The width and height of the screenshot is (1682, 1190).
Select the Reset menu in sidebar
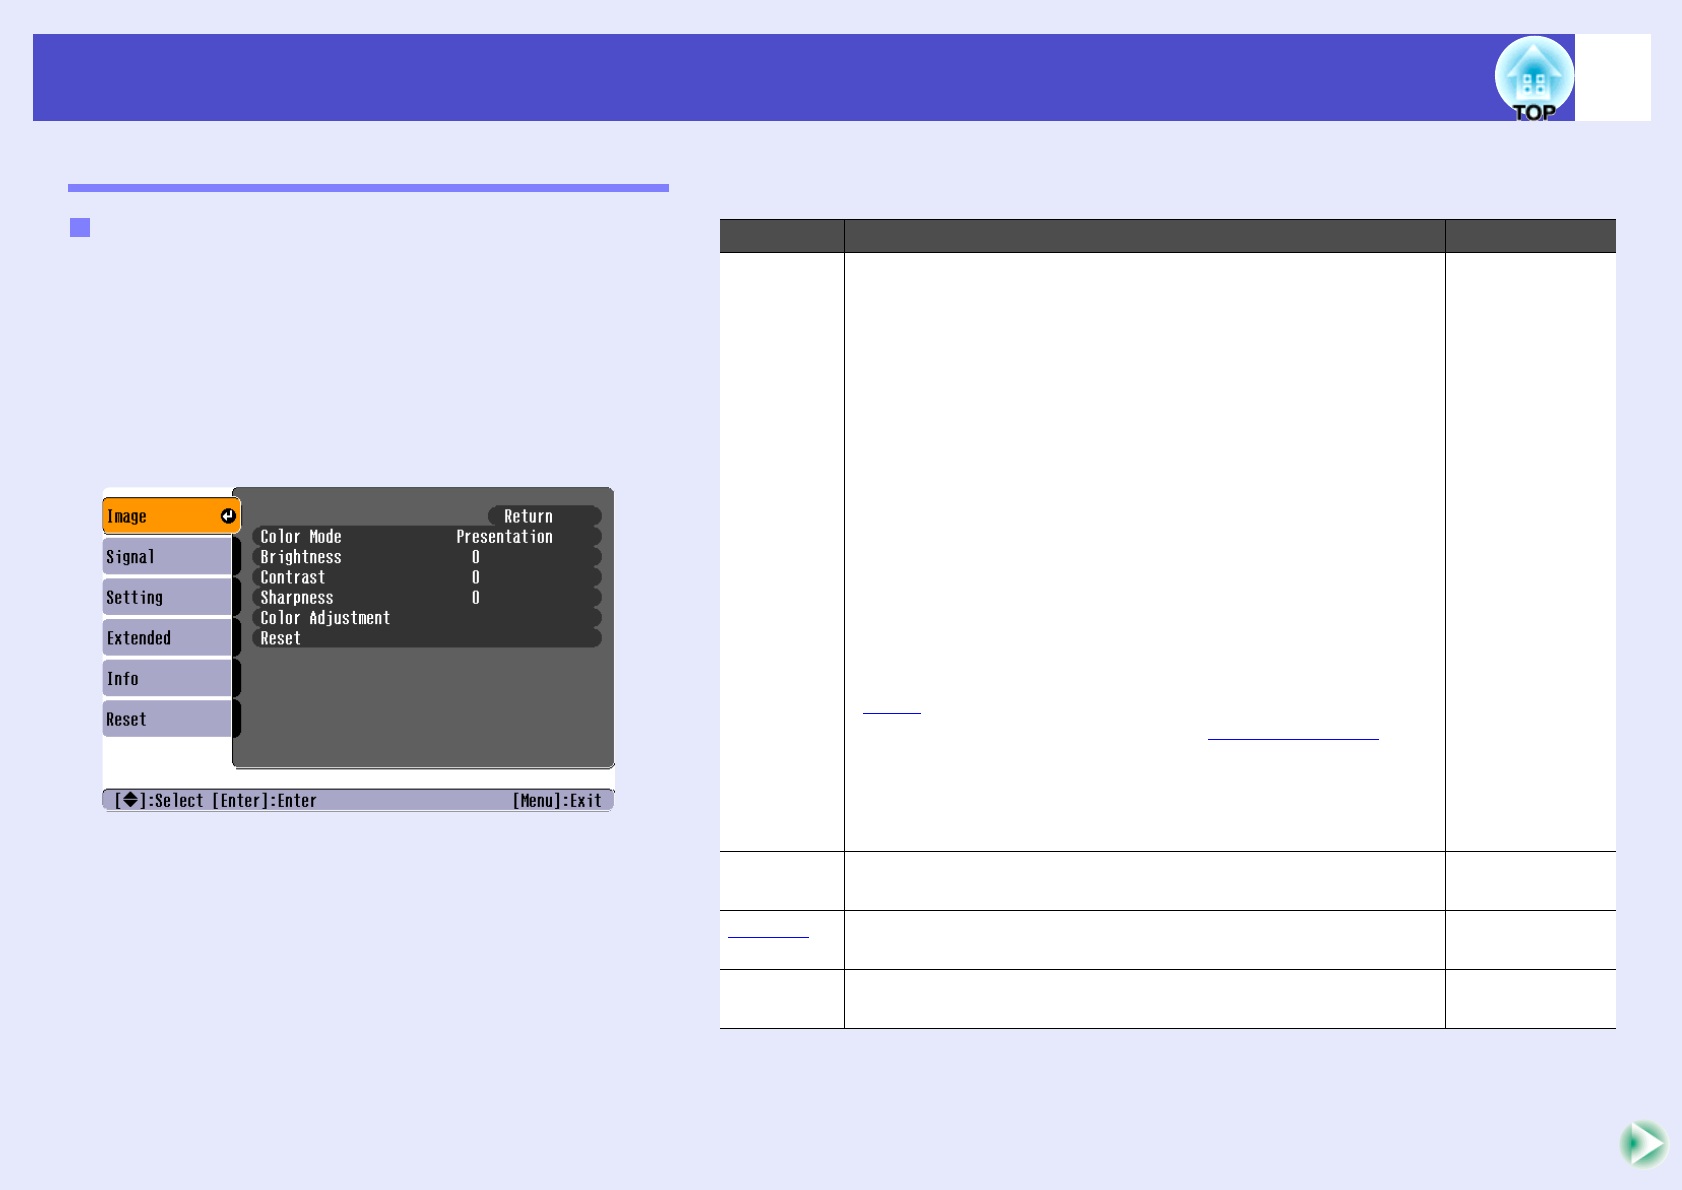167,719
